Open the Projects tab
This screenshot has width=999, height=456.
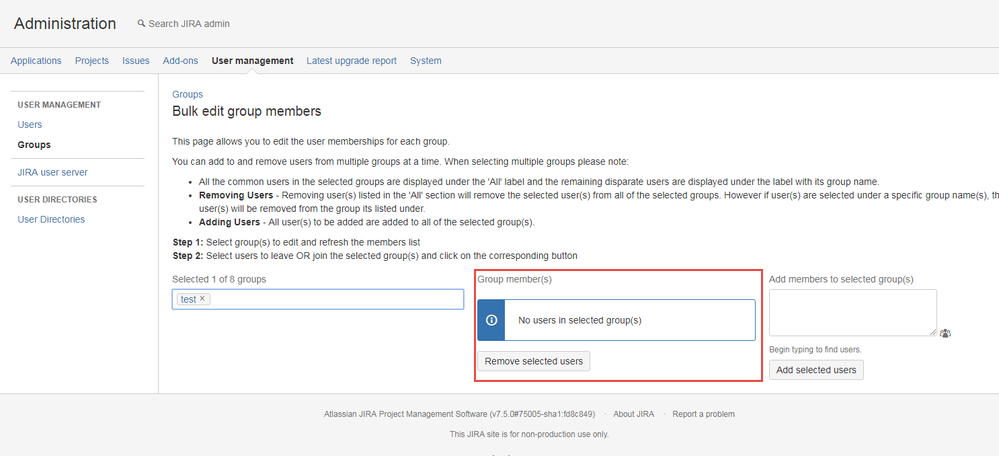[92, 61]
